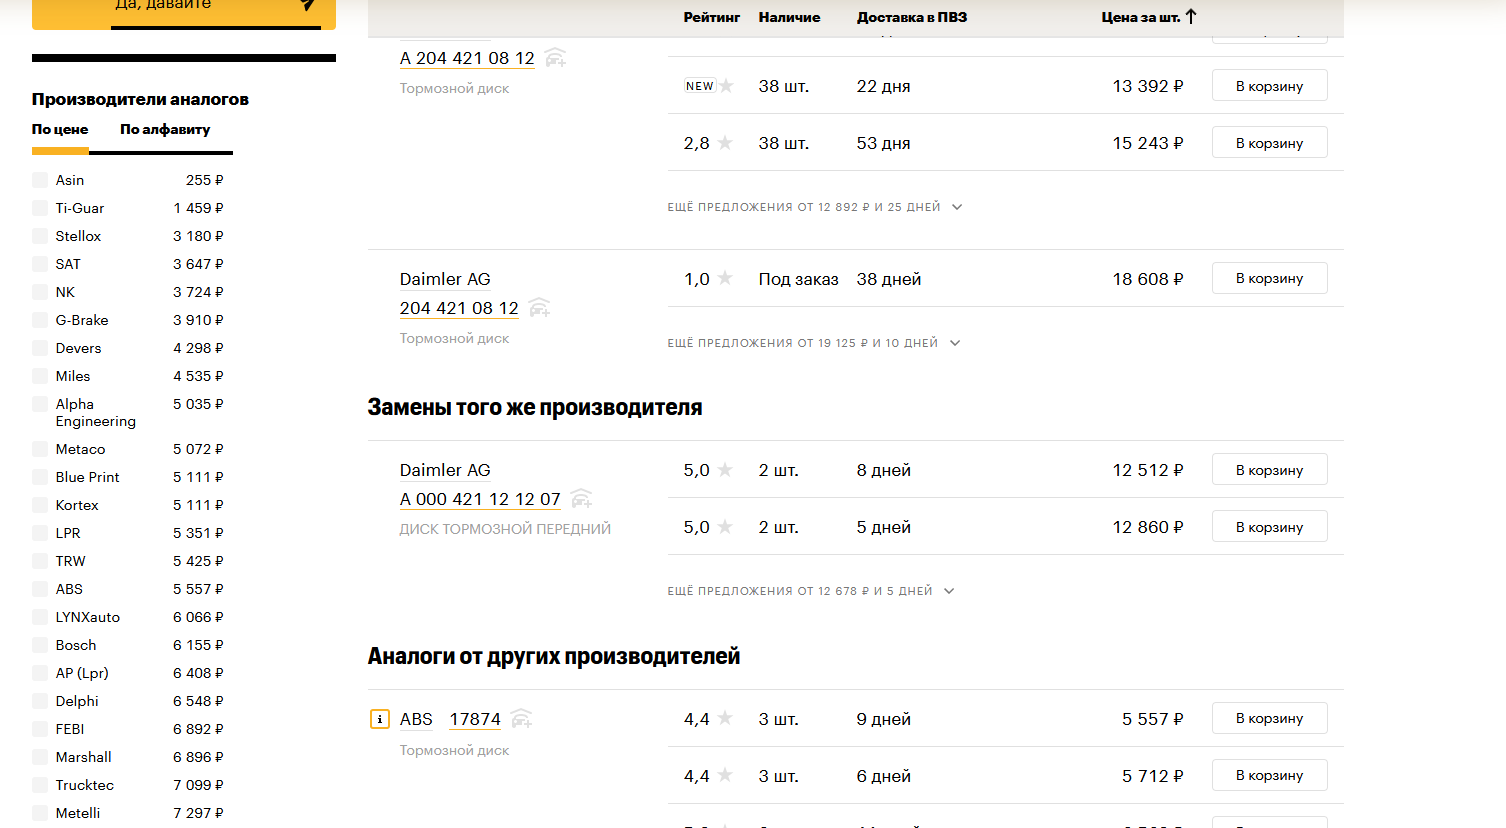Show more offers from 12 678 ₽ and 5 days

(x=811, y=591)
